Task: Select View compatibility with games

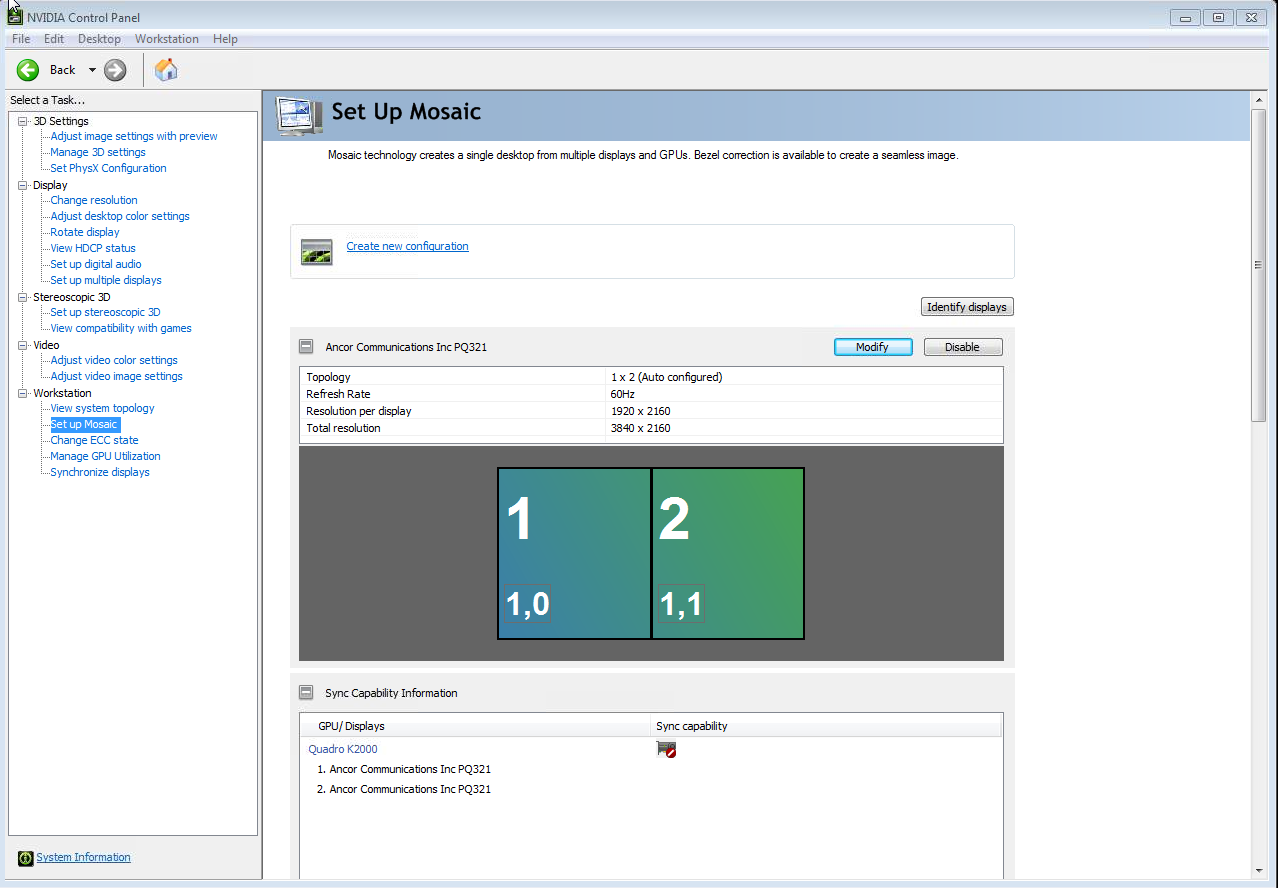Action: click(121, 328)
